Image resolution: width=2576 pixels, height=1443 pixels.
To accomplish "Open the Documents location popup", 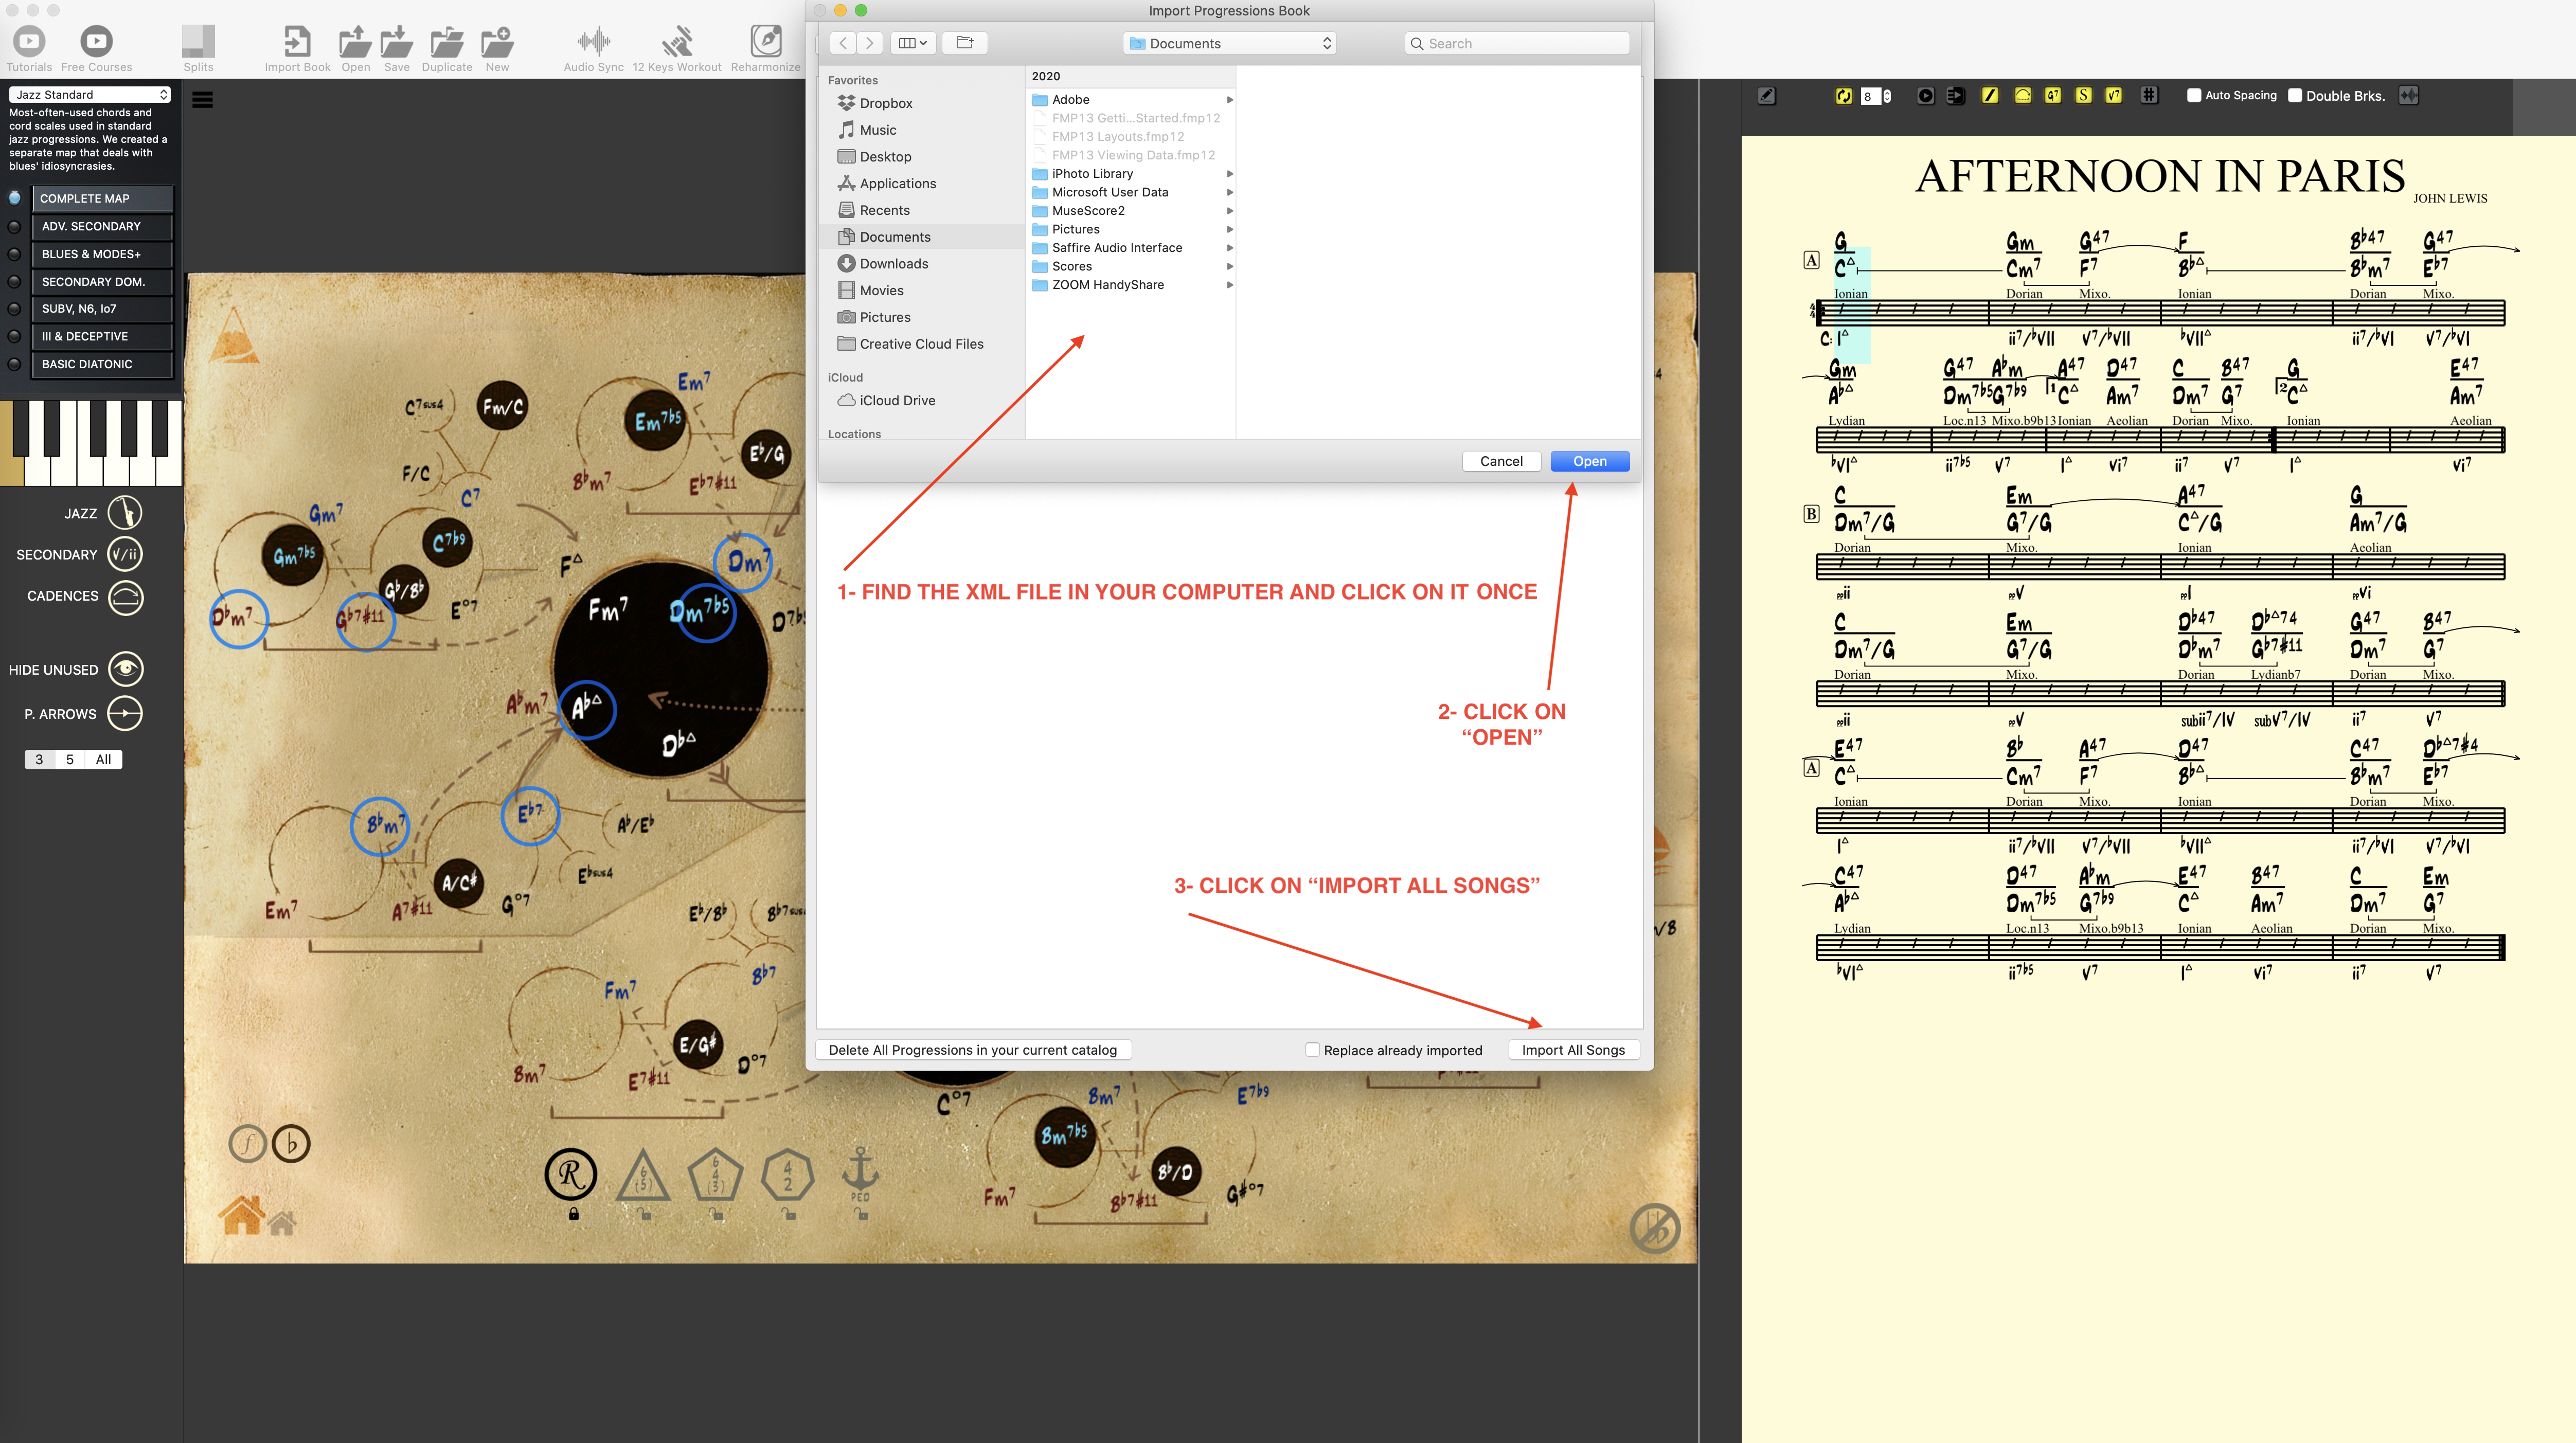I will coord(1229,44).
